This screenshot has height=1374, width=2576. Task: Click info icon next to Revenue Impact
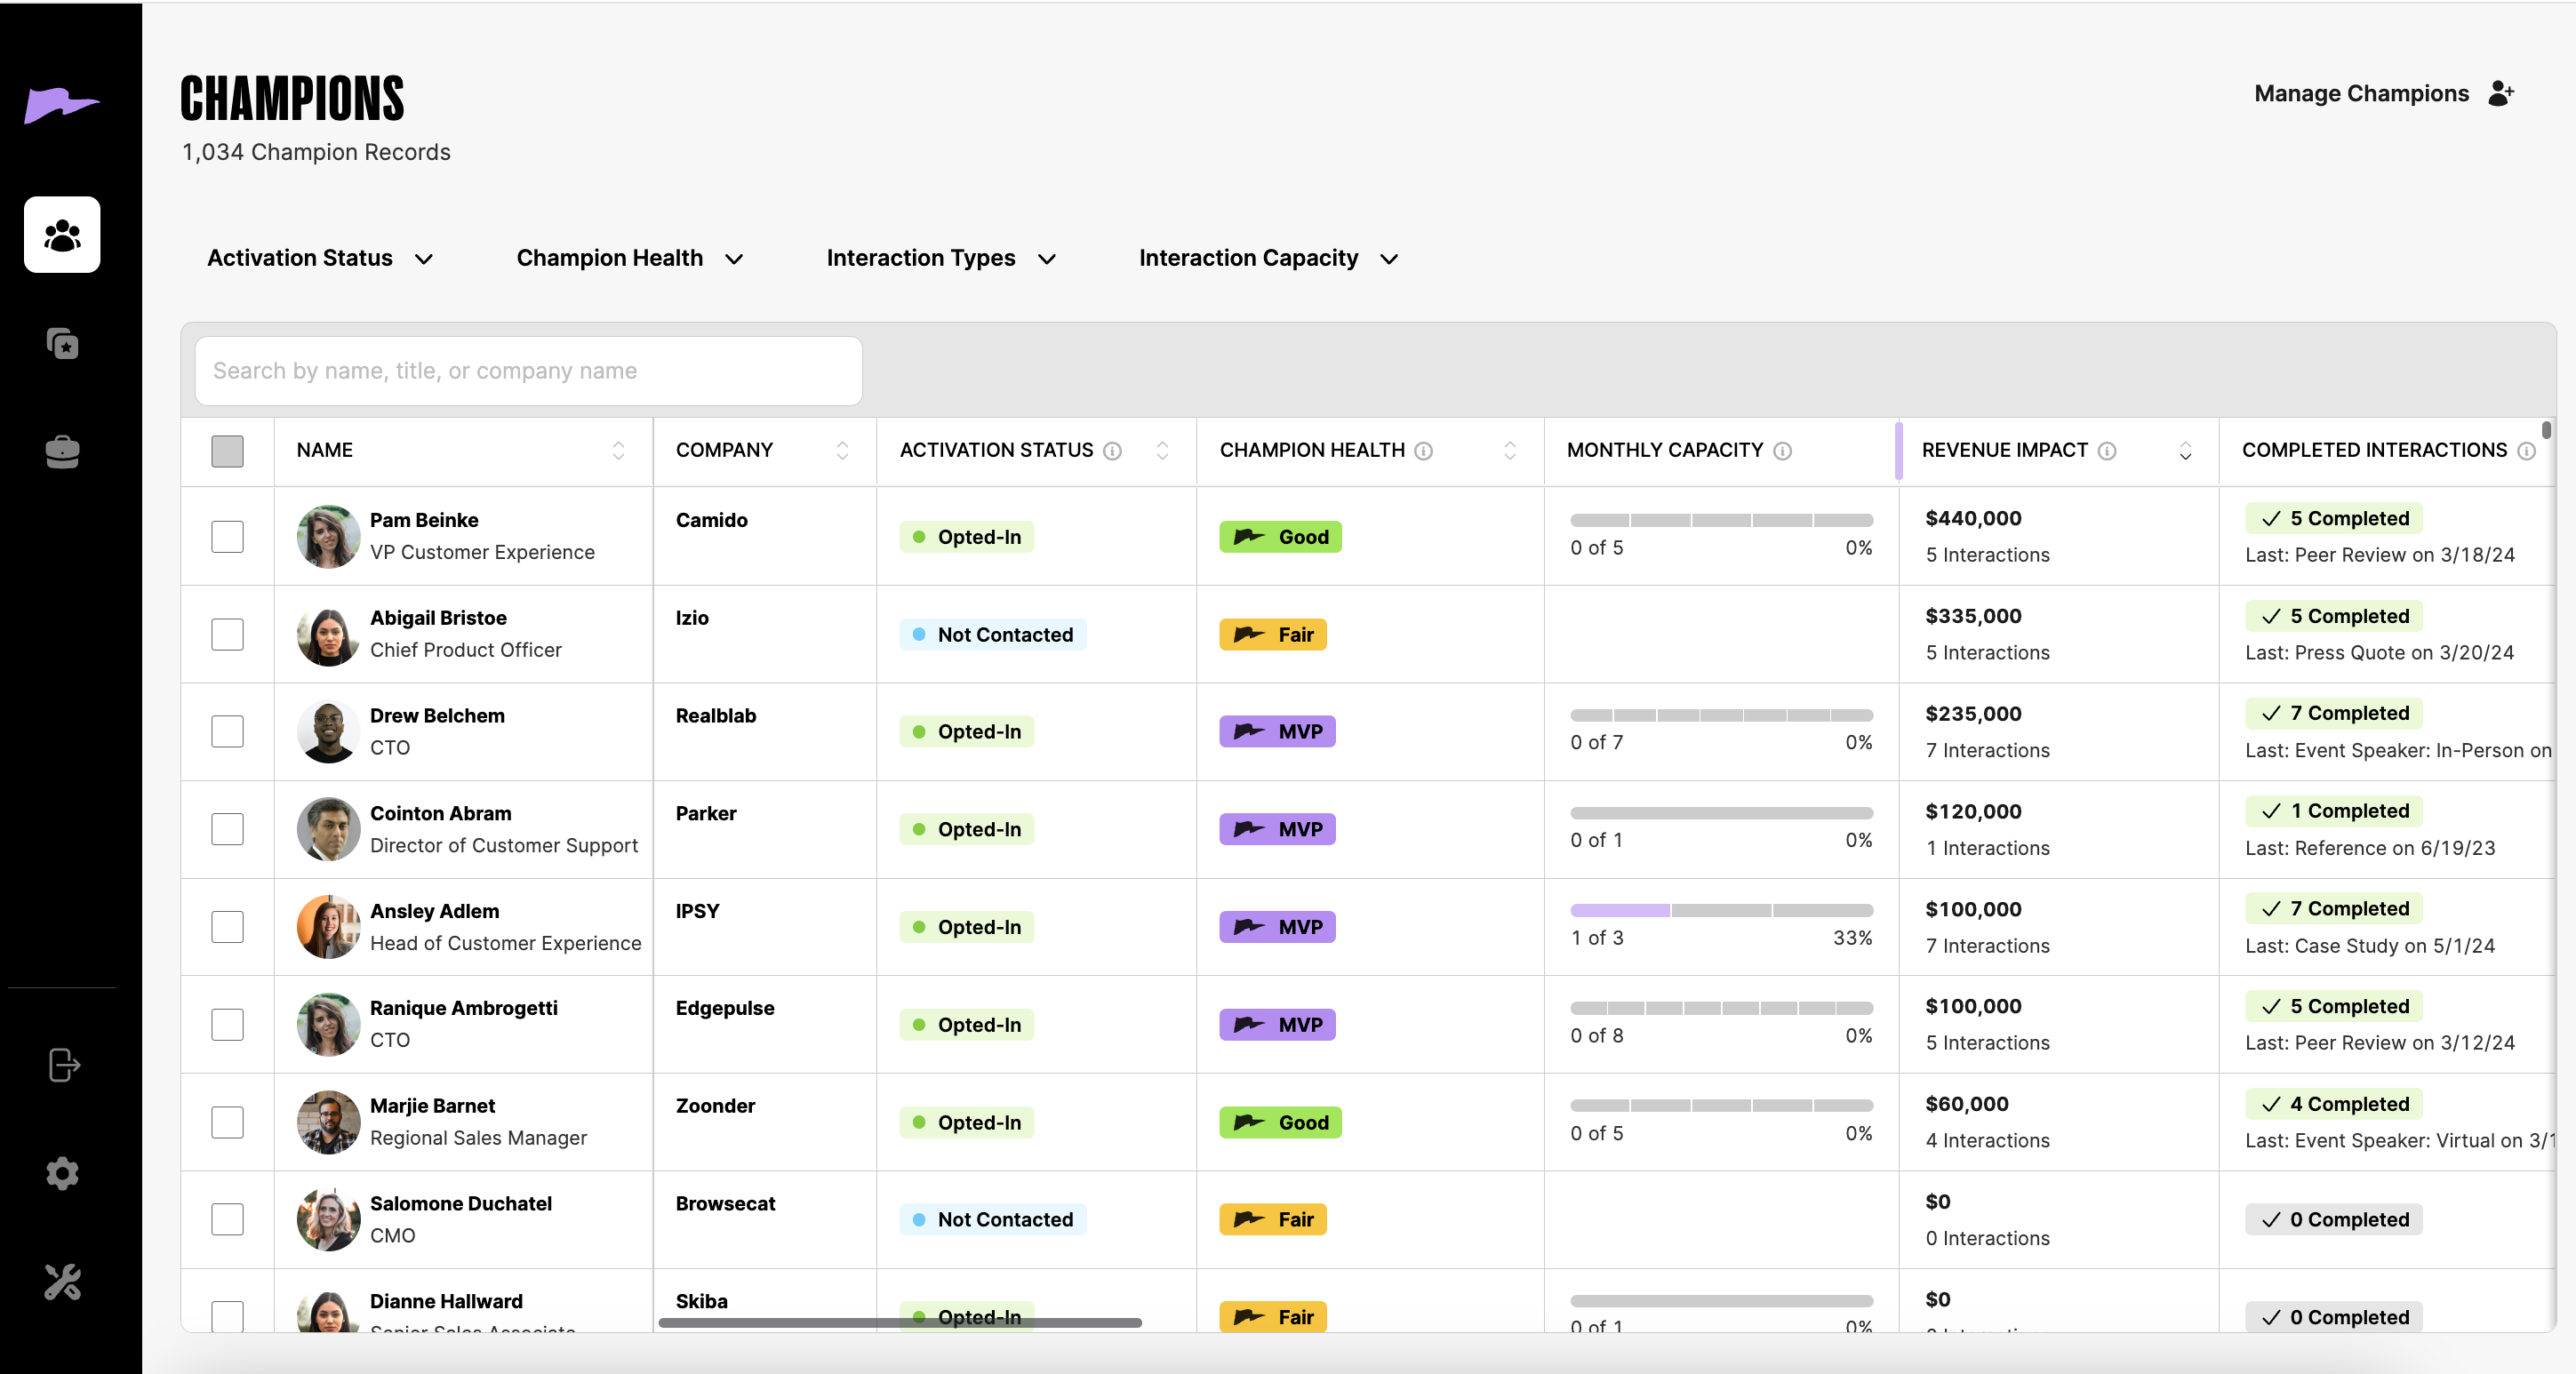2107,451
